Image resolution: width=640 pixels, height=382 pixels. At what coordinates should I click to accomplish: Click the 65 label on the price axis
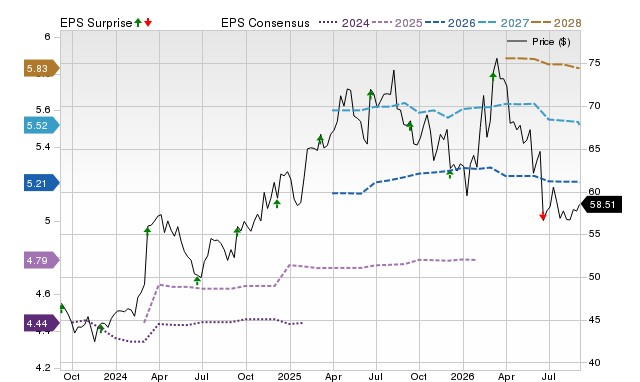pyautogui.click(x=594, y=149)
